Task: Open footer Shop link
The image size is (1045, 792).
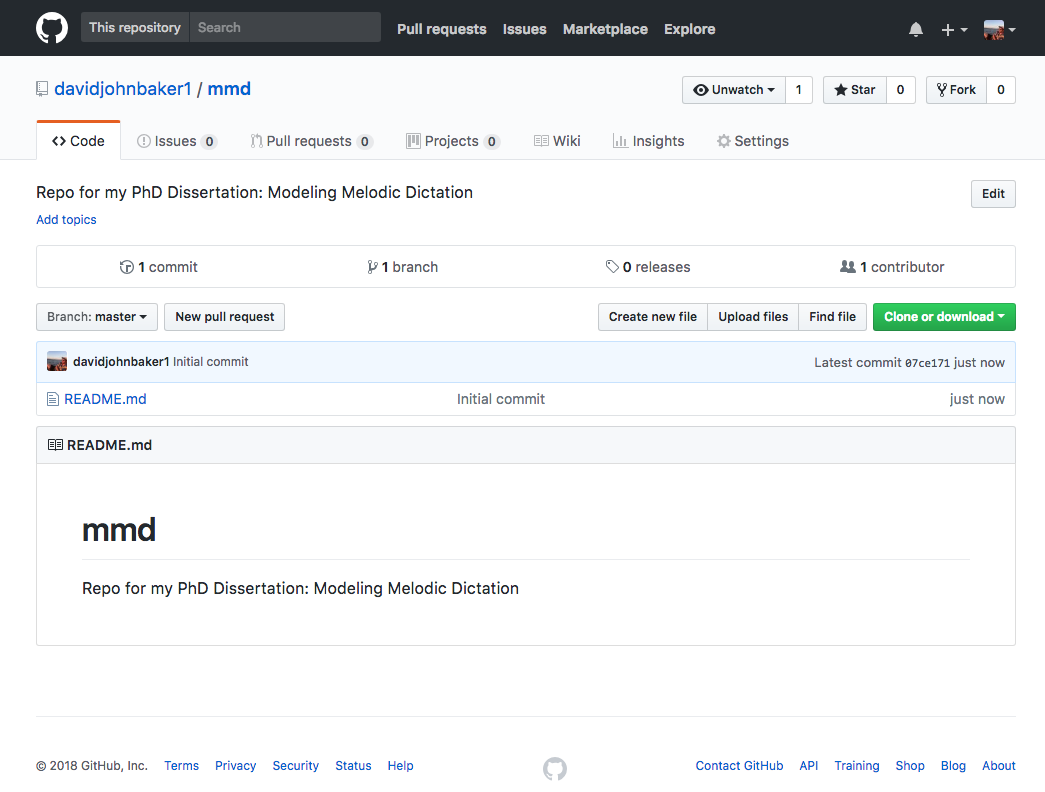Action: [x=910, y=766]
